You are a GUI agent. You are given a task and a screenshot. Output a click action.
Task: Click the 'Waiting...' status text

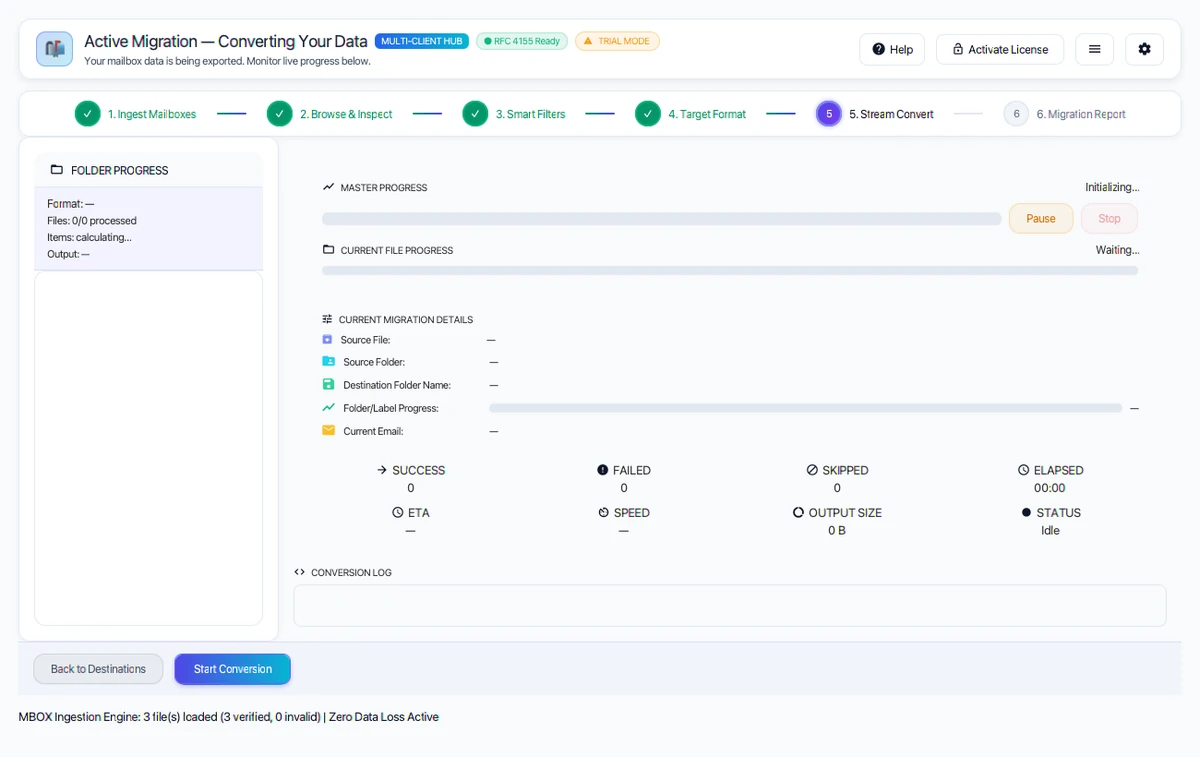click(1117, 250)
